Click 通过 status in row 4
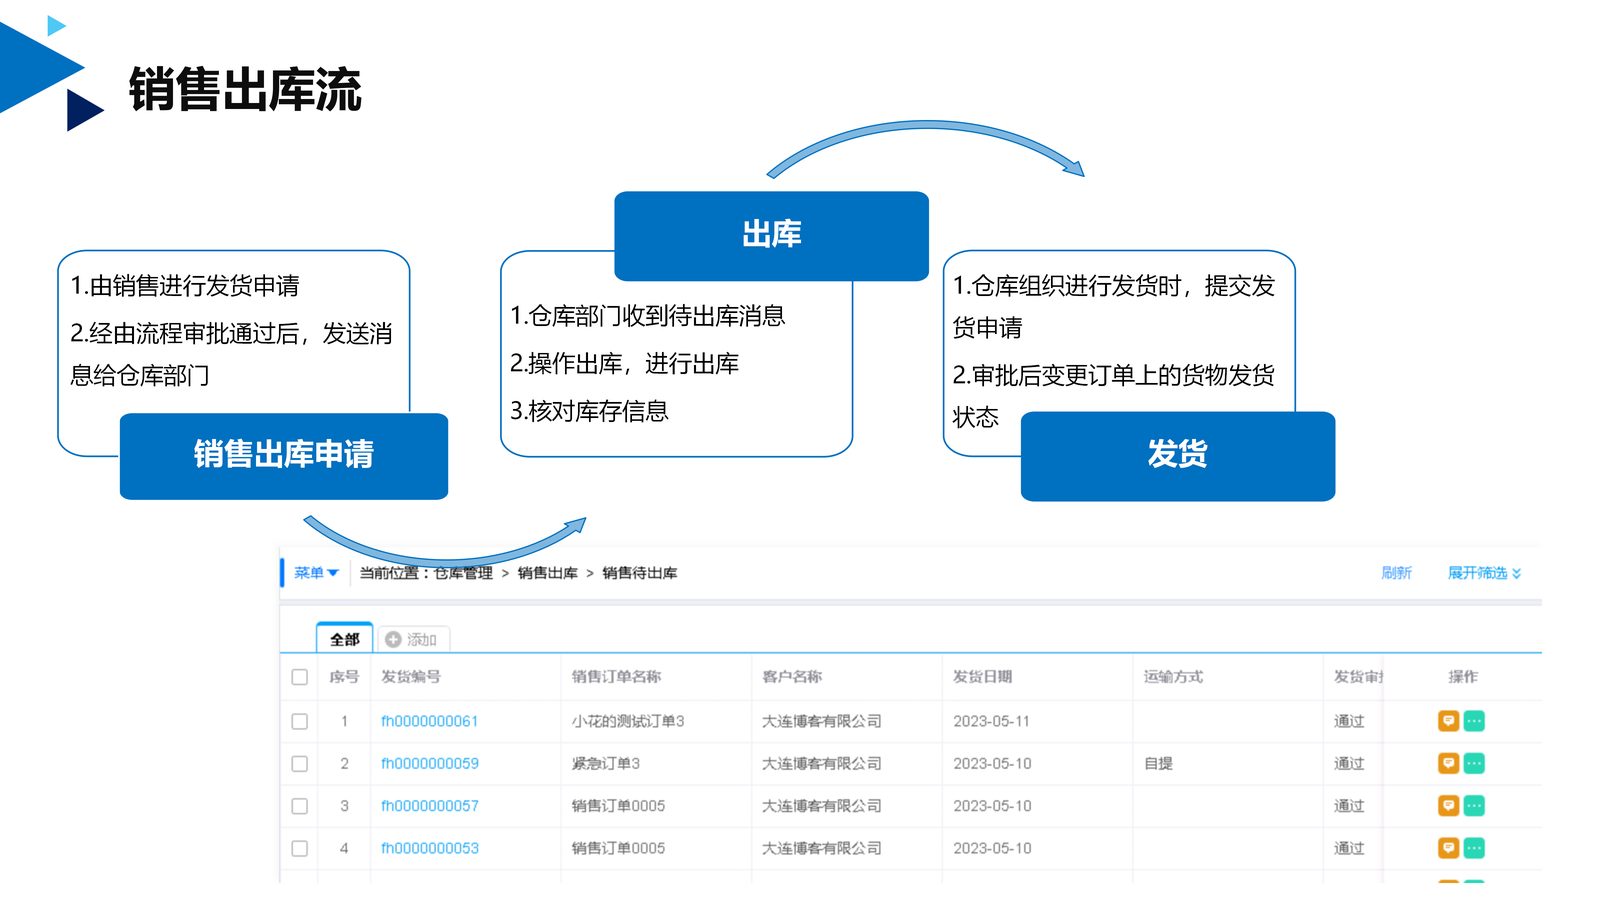 pyautogui.click(x=1349, y=848)
